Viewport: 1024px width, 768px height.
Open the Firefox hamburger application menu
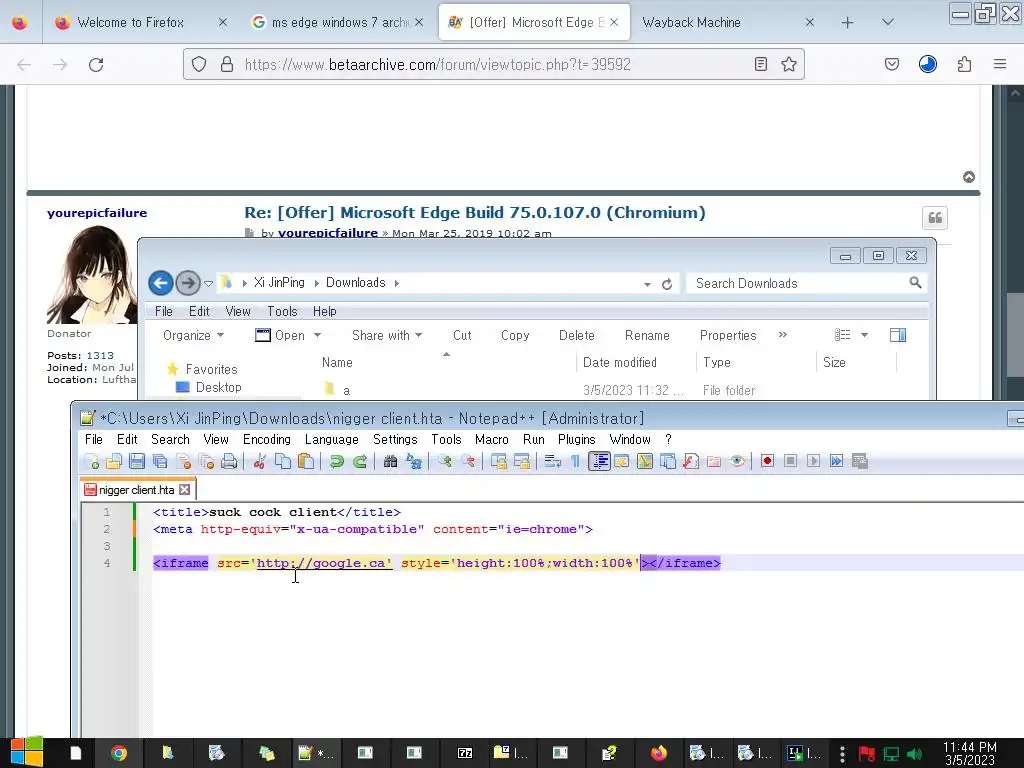1000,64
